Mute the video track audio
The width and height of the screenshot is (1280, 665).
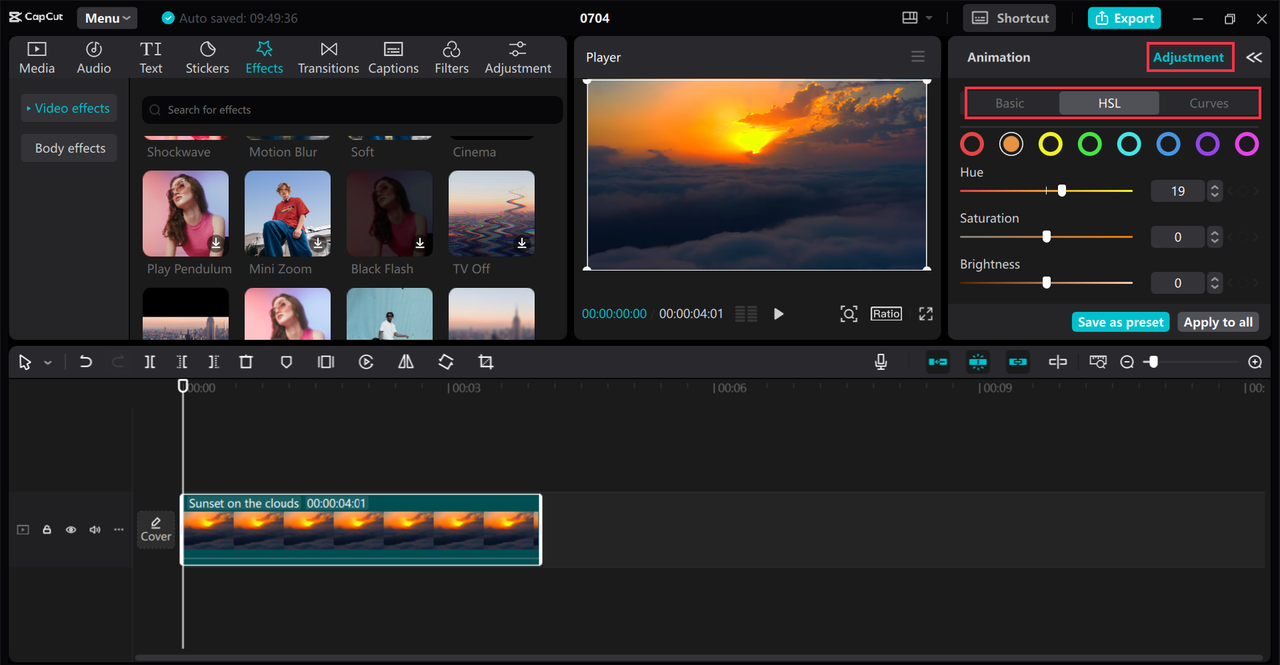point(95,530)
